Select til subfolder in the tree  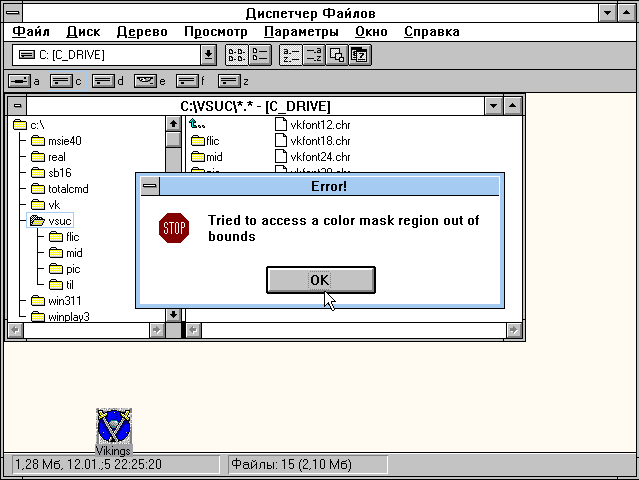coord(61,285)
